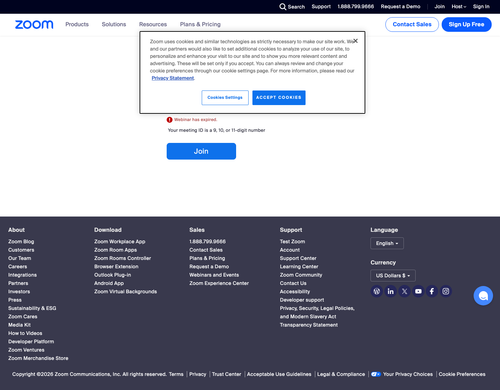The height and width of the screenshot is (390, 500).
Task: Open Press footer link
Action: [x=15, y=300]
